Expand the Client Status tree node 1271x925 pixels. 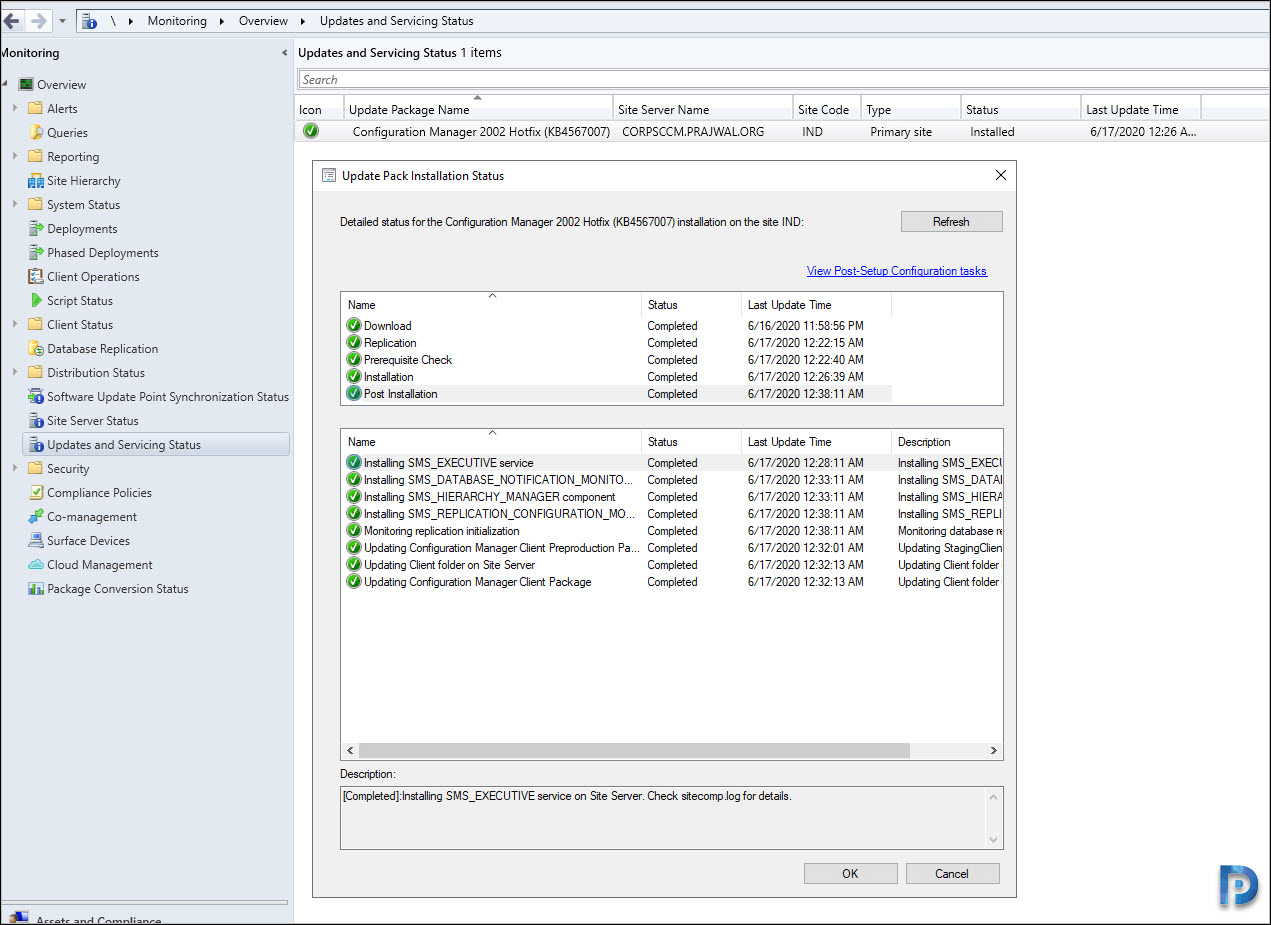tap(15, 325)
